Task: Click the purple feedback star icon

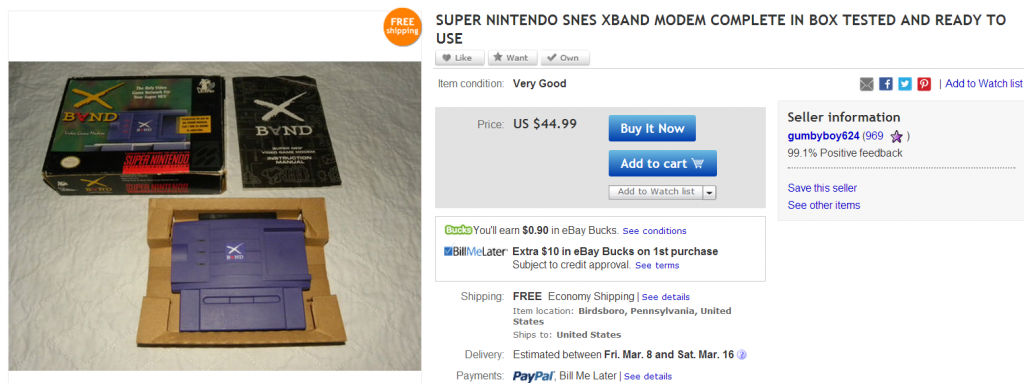Action: click(896, 137)
